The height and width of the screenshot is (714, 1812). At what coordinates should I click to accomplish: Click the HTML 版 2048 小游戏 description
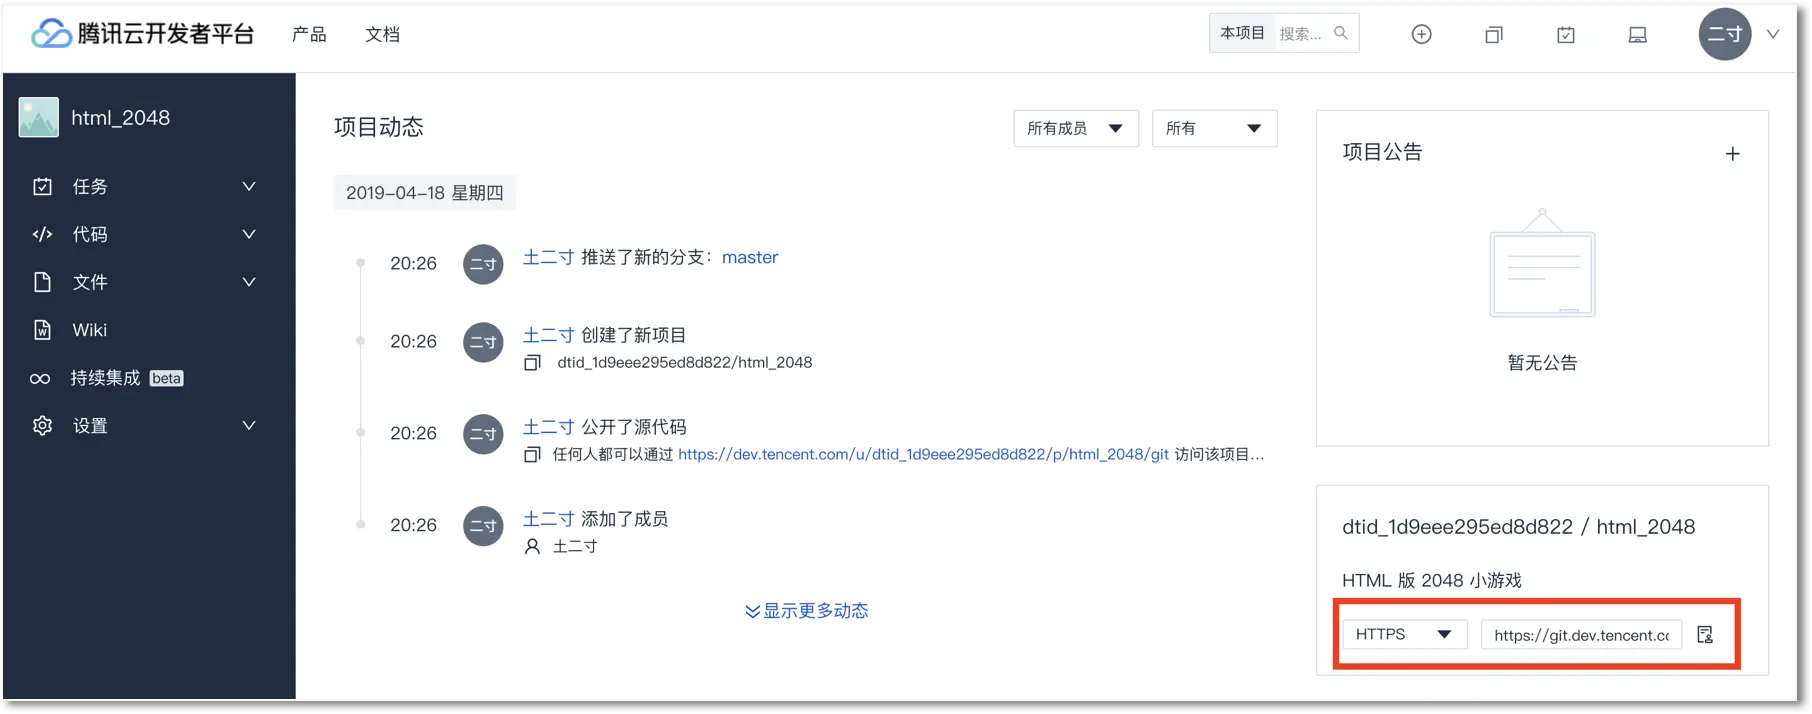tap(1432, 580)
